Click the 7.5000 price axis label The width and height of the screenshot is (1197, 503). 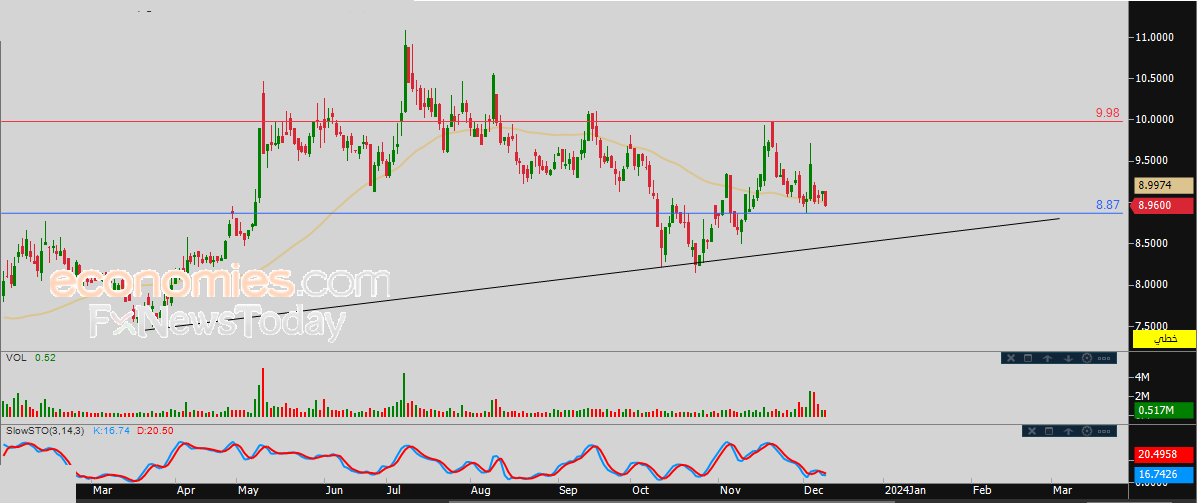tap(1153, 326)
